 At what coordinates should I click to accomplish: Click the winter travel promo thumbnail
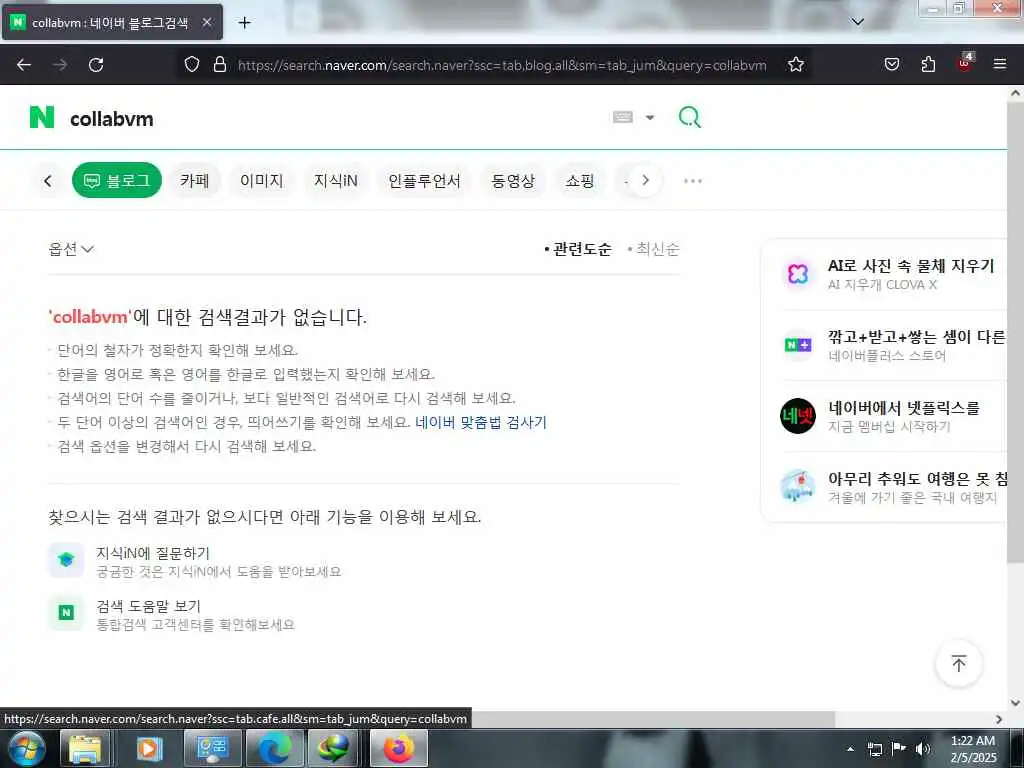[798, 487]
